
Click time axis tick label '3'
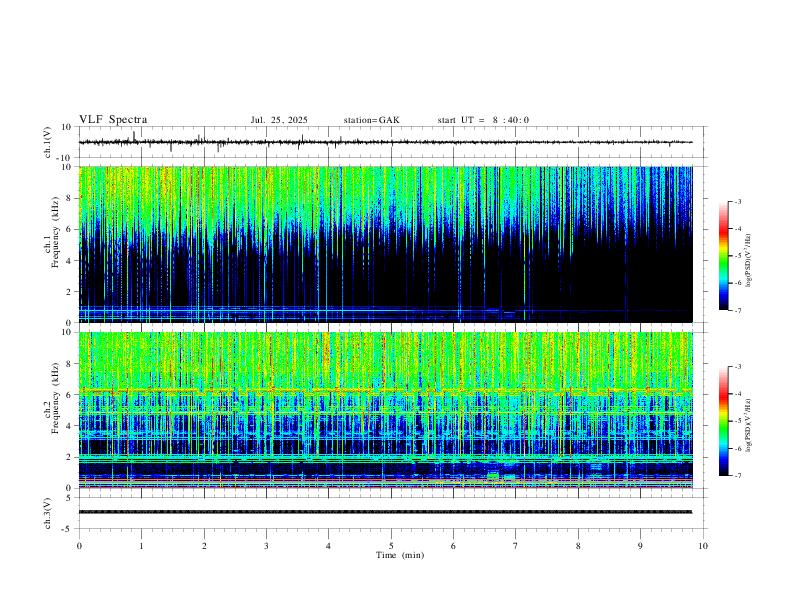pos(266,546)
